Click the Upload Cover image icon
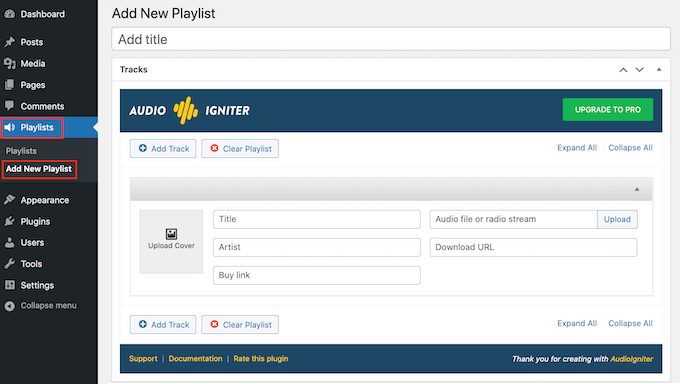Viewport: 680px width, 384px height. 171,234
